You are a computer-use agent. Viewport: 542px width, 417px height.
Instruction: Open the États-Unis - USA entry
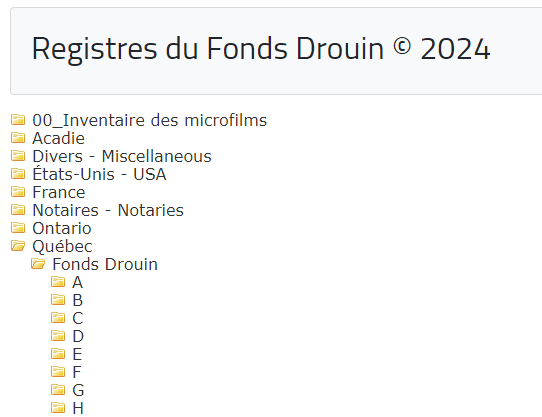coord(99,174)
